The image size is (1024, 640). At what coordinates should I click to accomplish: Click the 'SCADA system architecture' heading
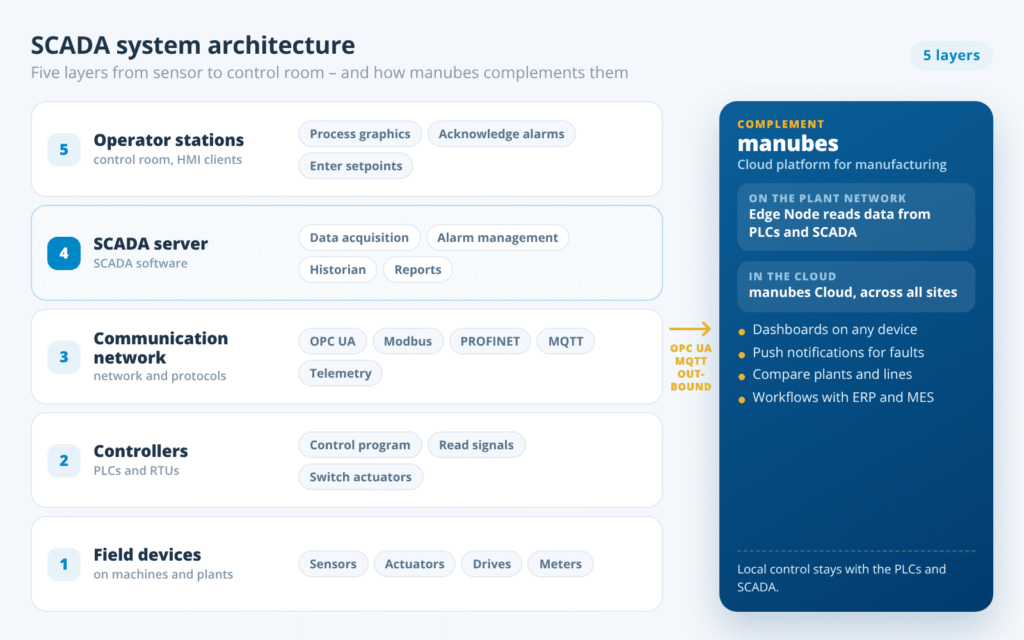193,46
